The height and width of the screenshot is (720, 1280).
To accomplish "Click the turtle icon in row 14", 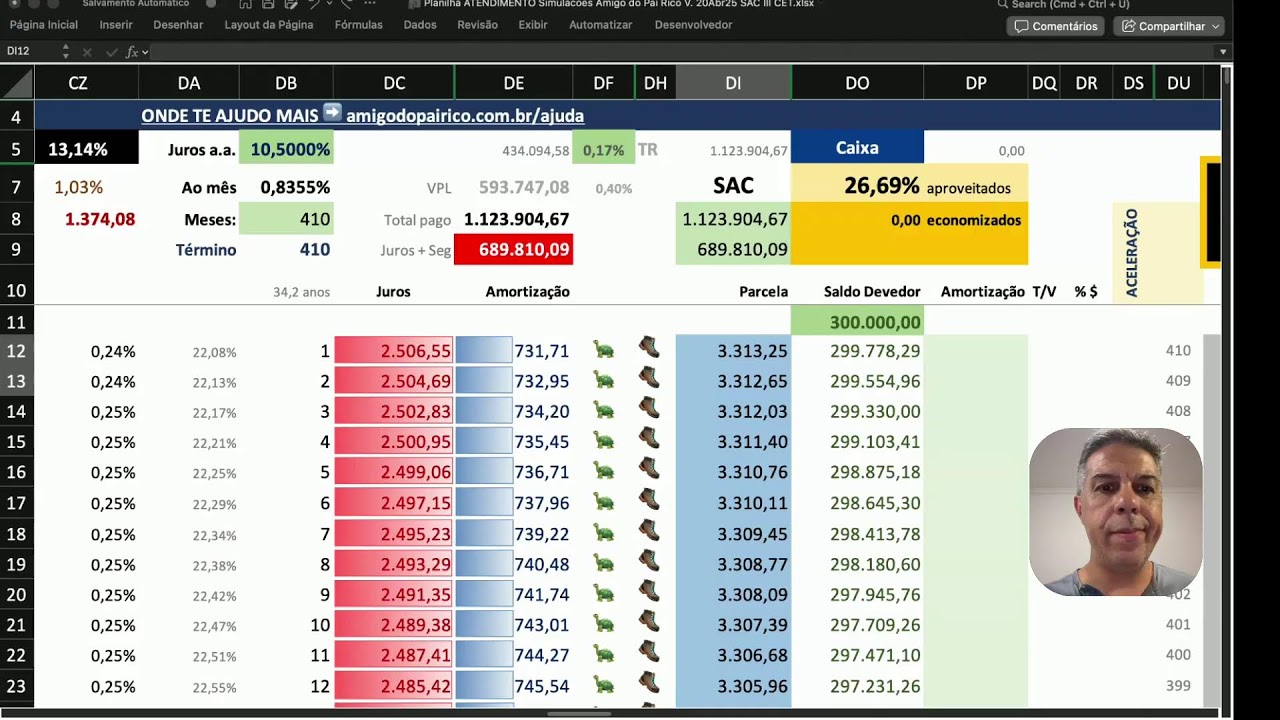I will point(604,411).
